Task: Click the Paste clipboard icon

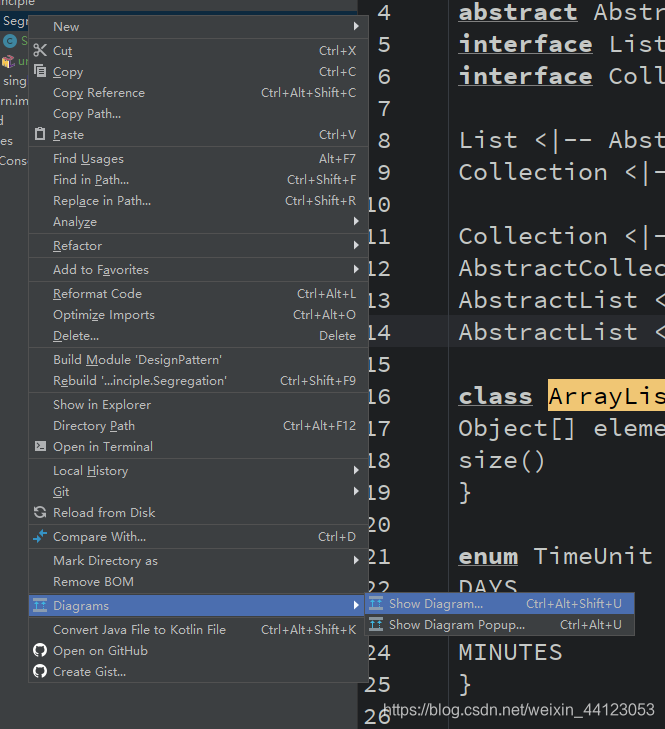Action: pyautogui.click(x=40, y=134)
